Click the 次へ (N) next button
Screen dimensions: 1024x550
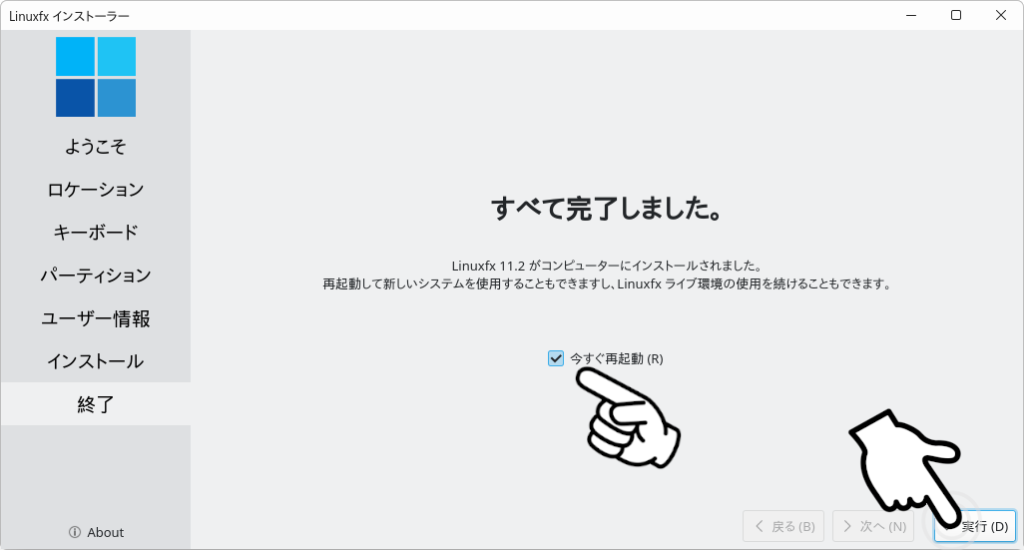(873, 526)
